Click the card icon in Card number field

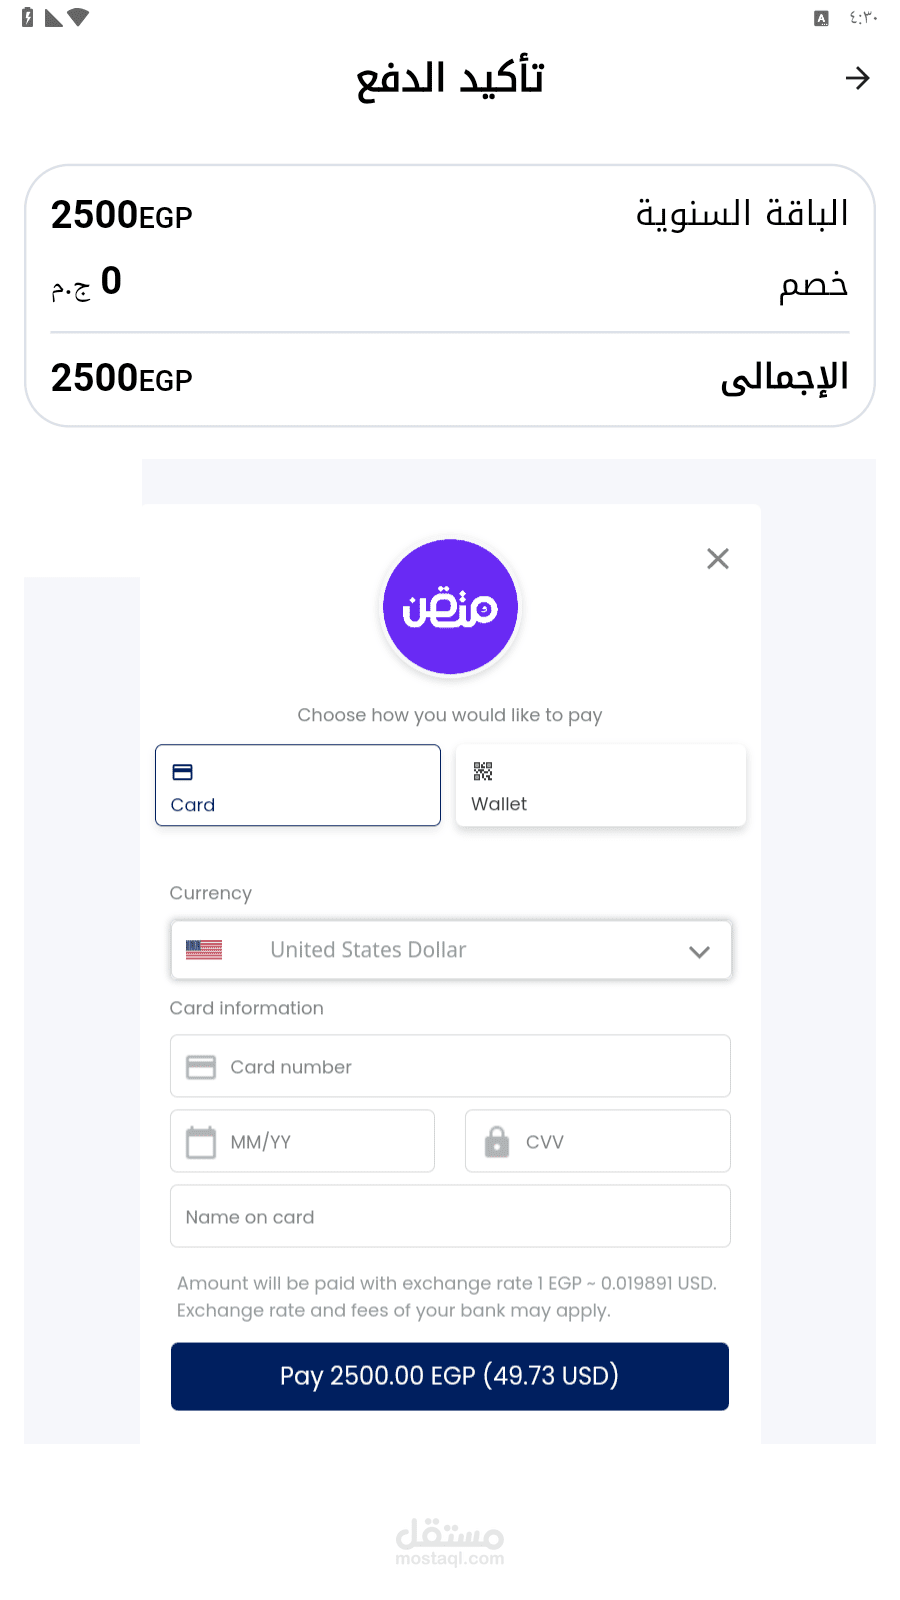tap(201, 1067)
